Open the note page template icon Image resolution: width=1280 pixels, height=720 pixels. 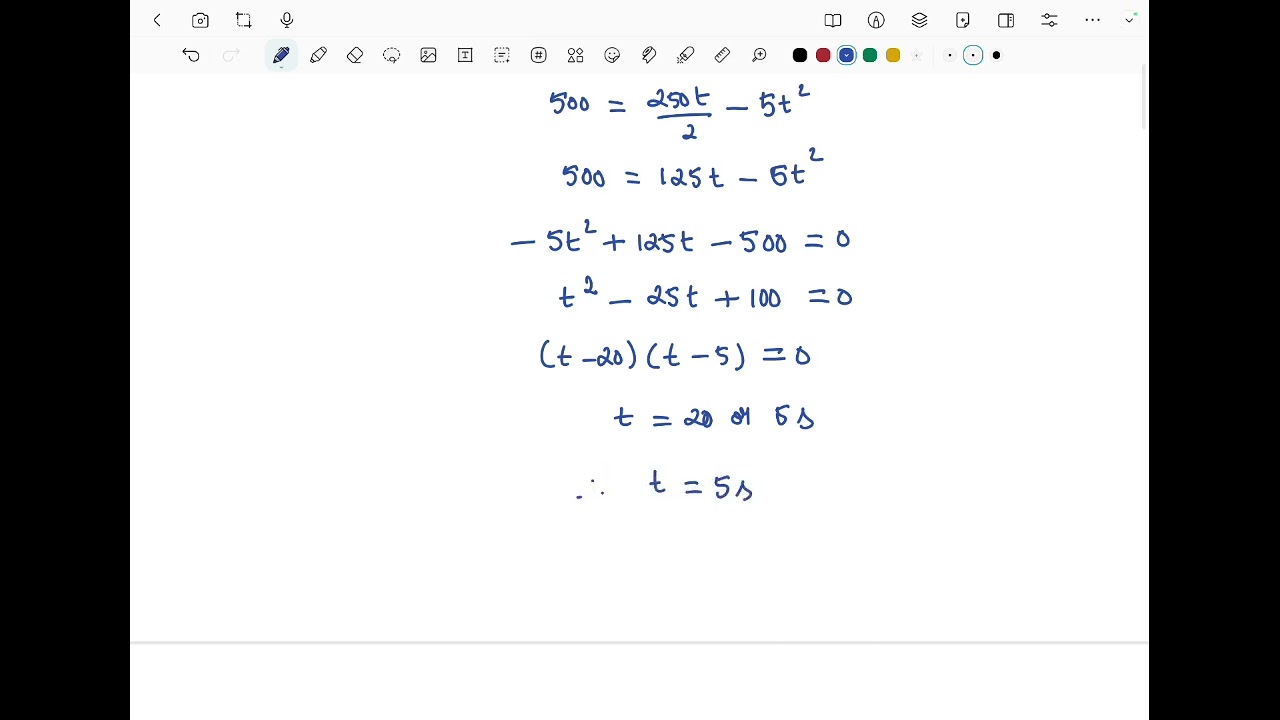click(x=963, y=20)
